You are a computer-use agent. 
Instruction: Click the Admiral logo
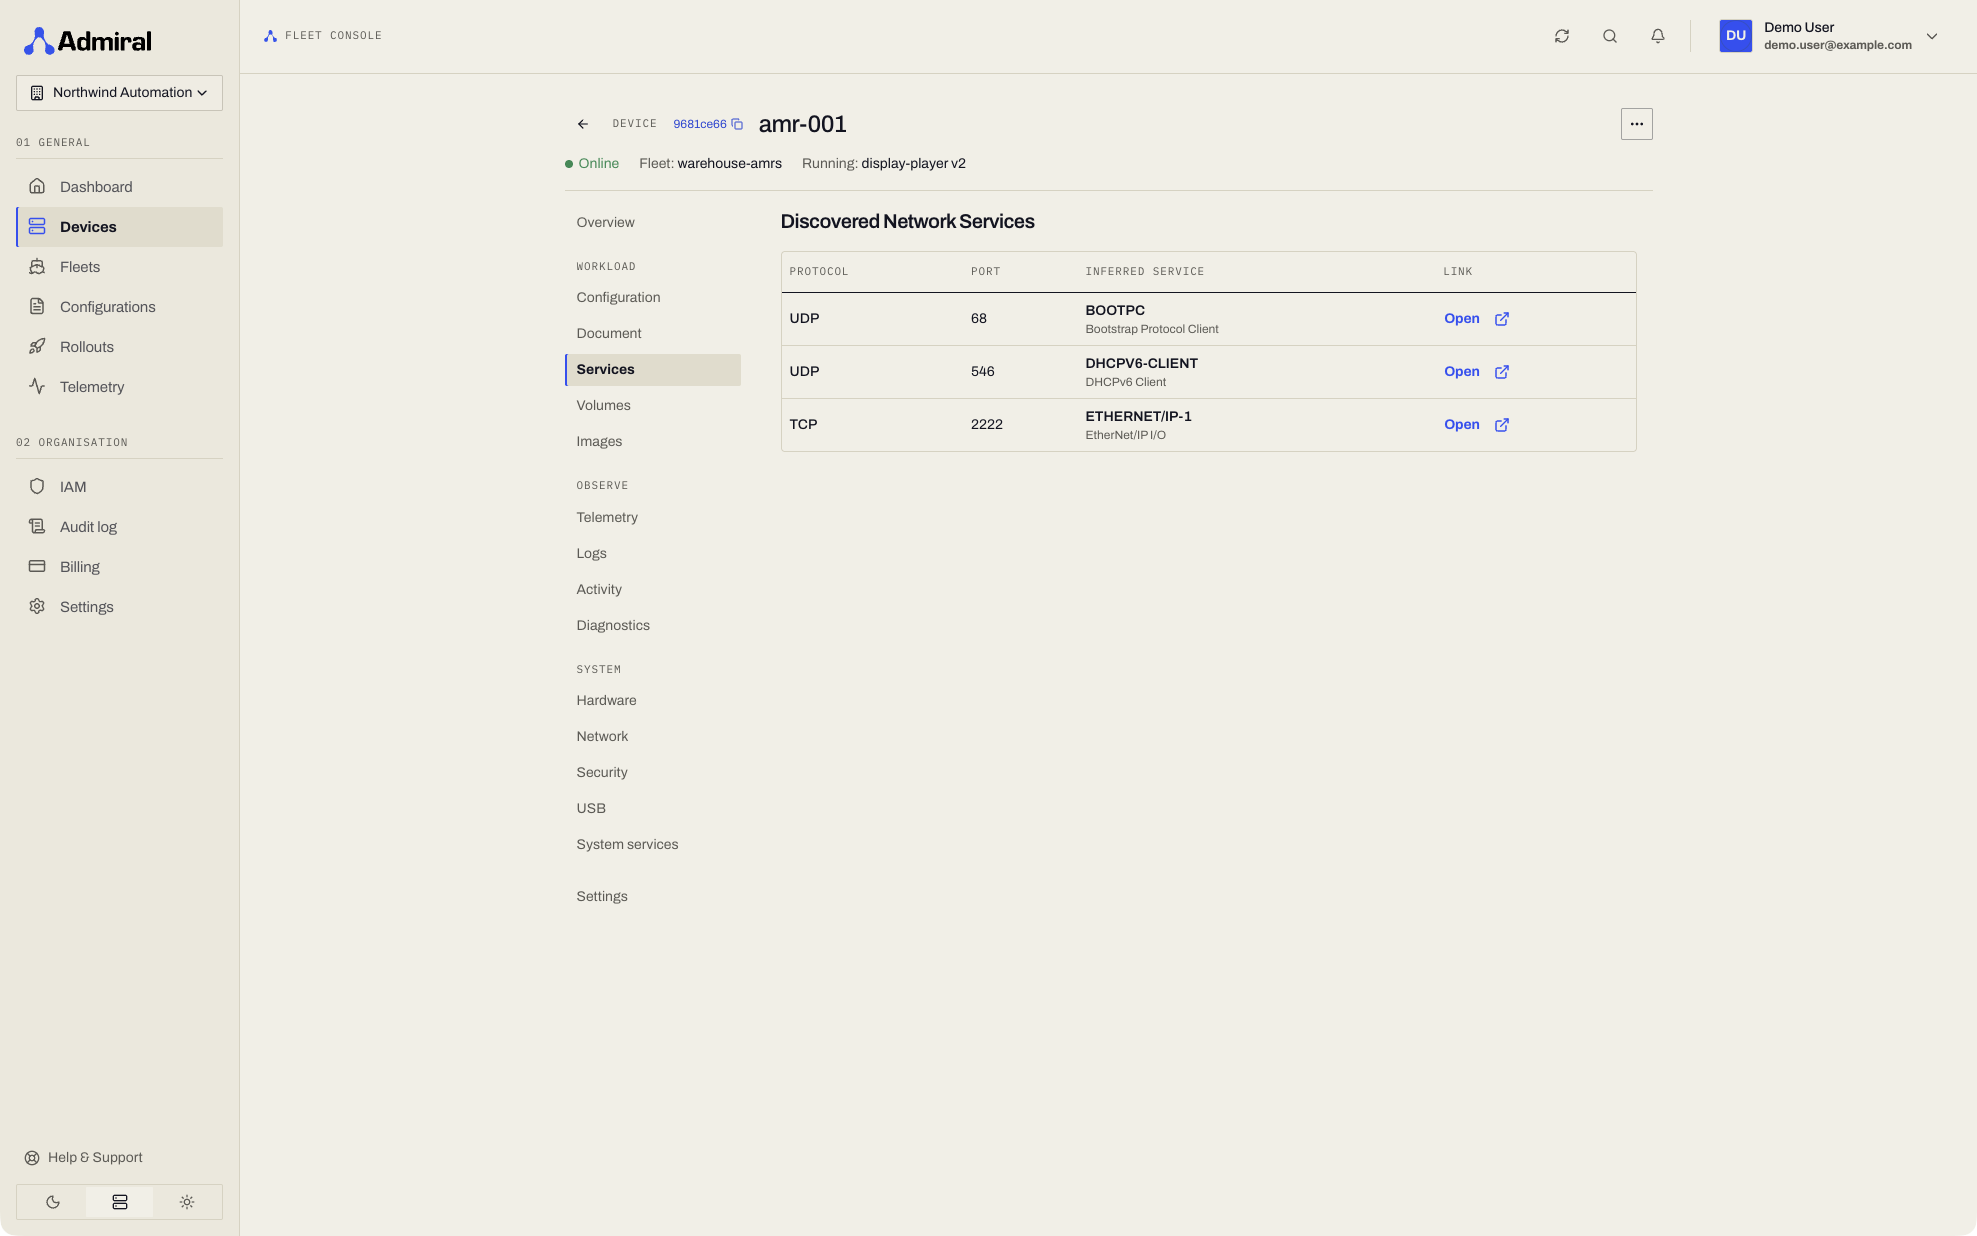[88, 41]
